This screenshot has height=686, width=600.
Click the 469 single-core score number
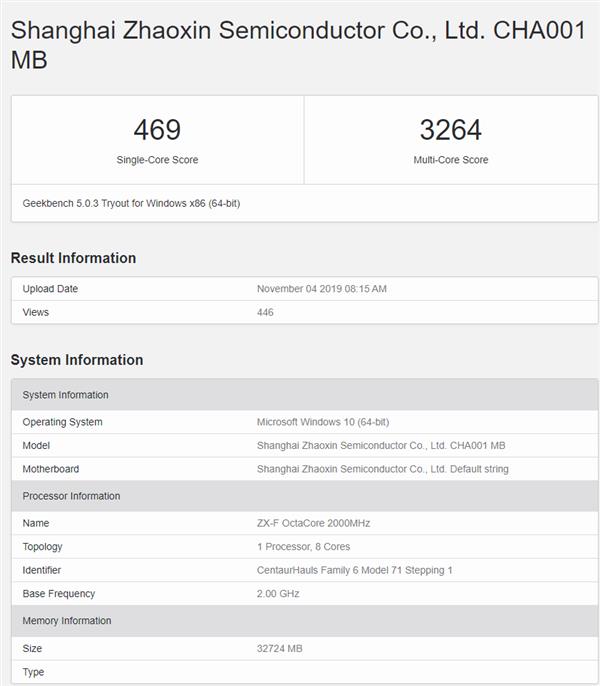pyautogui.click(x=157, y=130)
